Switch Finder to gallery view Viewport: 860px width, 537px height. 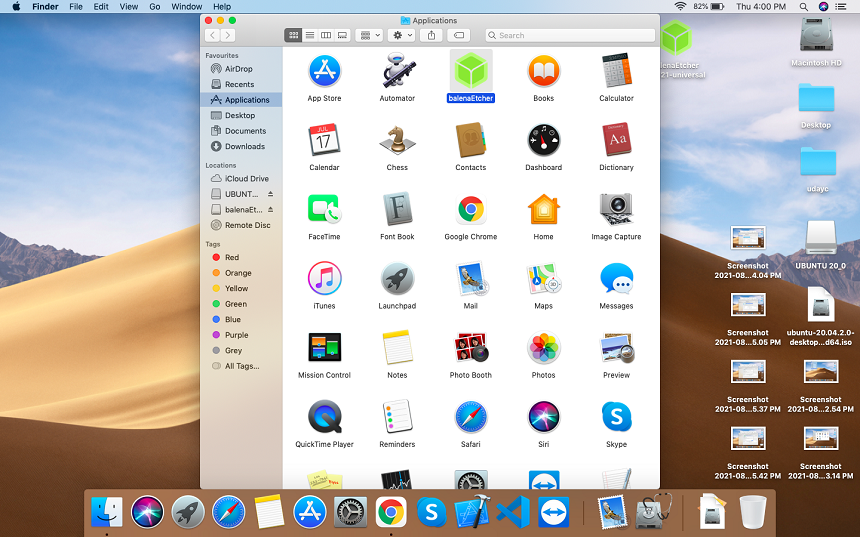tap(342, 35)
